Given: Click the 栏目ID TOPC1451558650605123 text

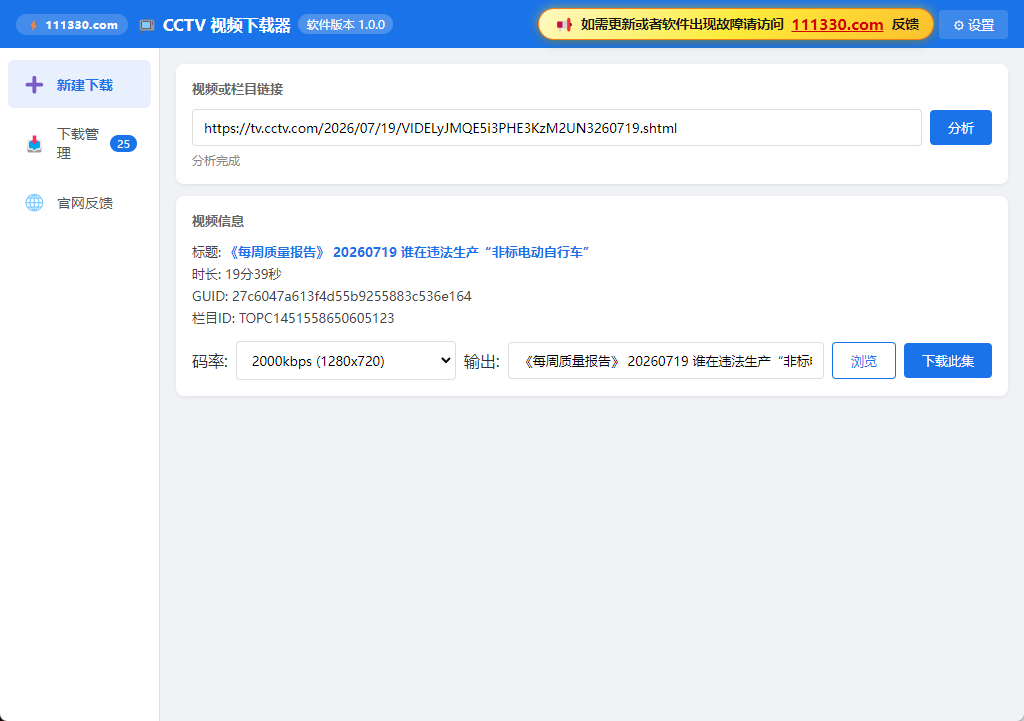Looking at the screenshot, I should click(293, 319).
